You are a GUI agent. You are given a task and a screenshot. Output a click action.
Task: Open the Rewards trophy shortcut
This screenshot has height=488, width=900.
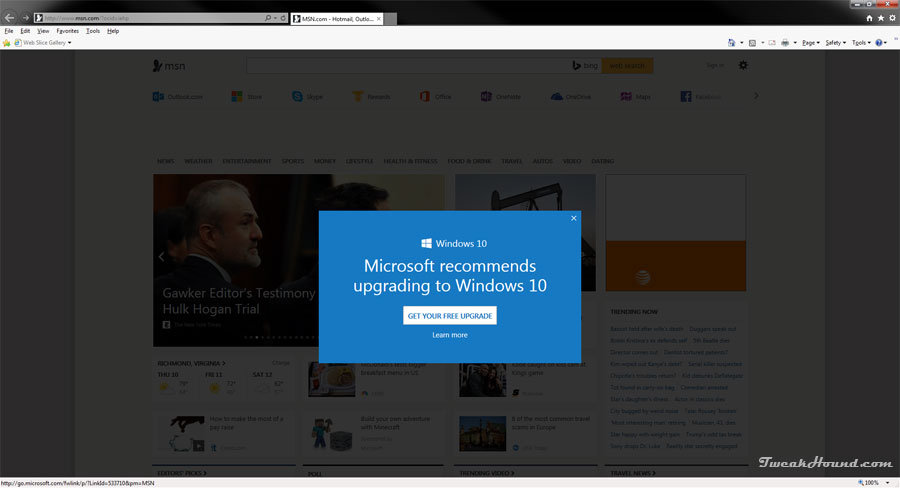point(371,96)
